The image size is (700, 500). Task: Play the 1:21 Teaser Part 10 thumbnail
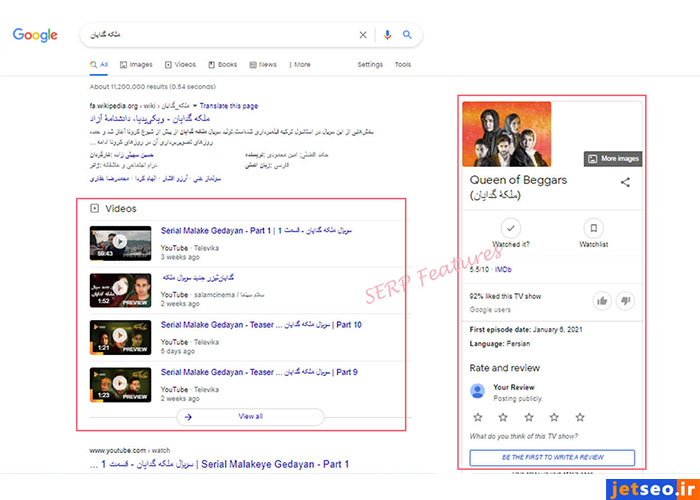click(x=121, y=338)
